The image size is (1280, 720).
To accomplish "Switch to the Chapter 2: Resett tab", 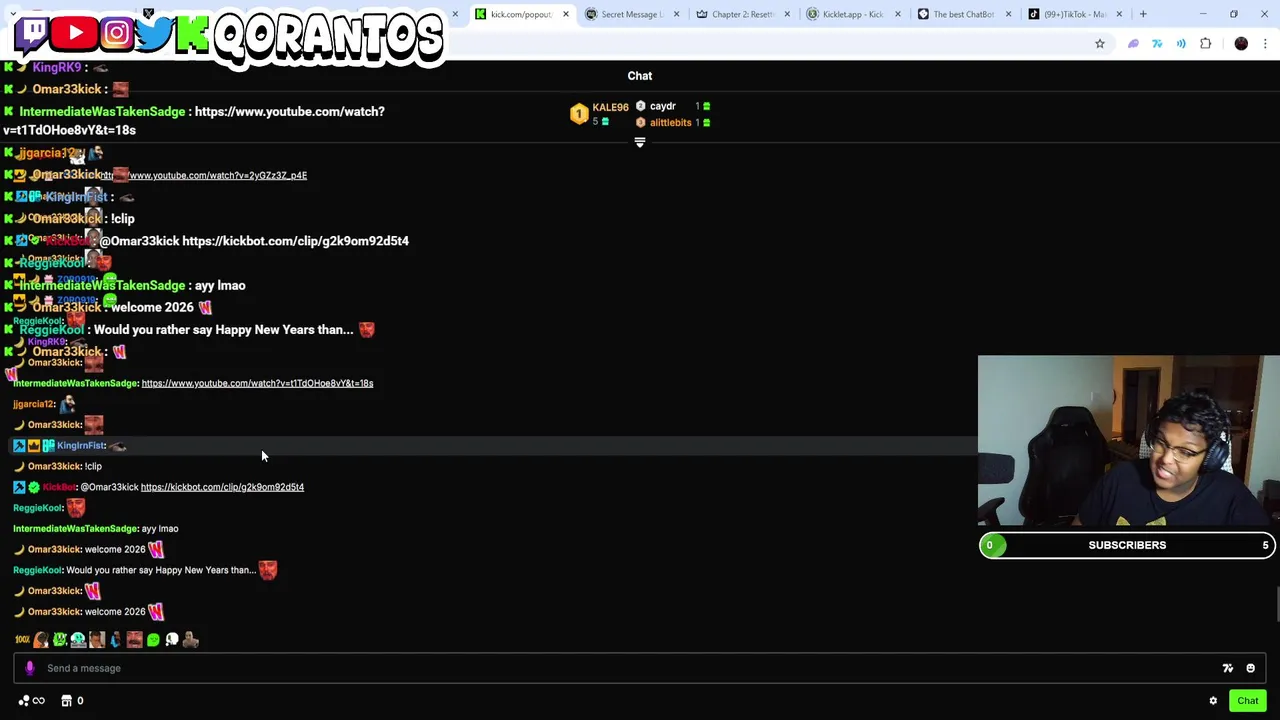I will pyautogui.click(x=742, y=14).
